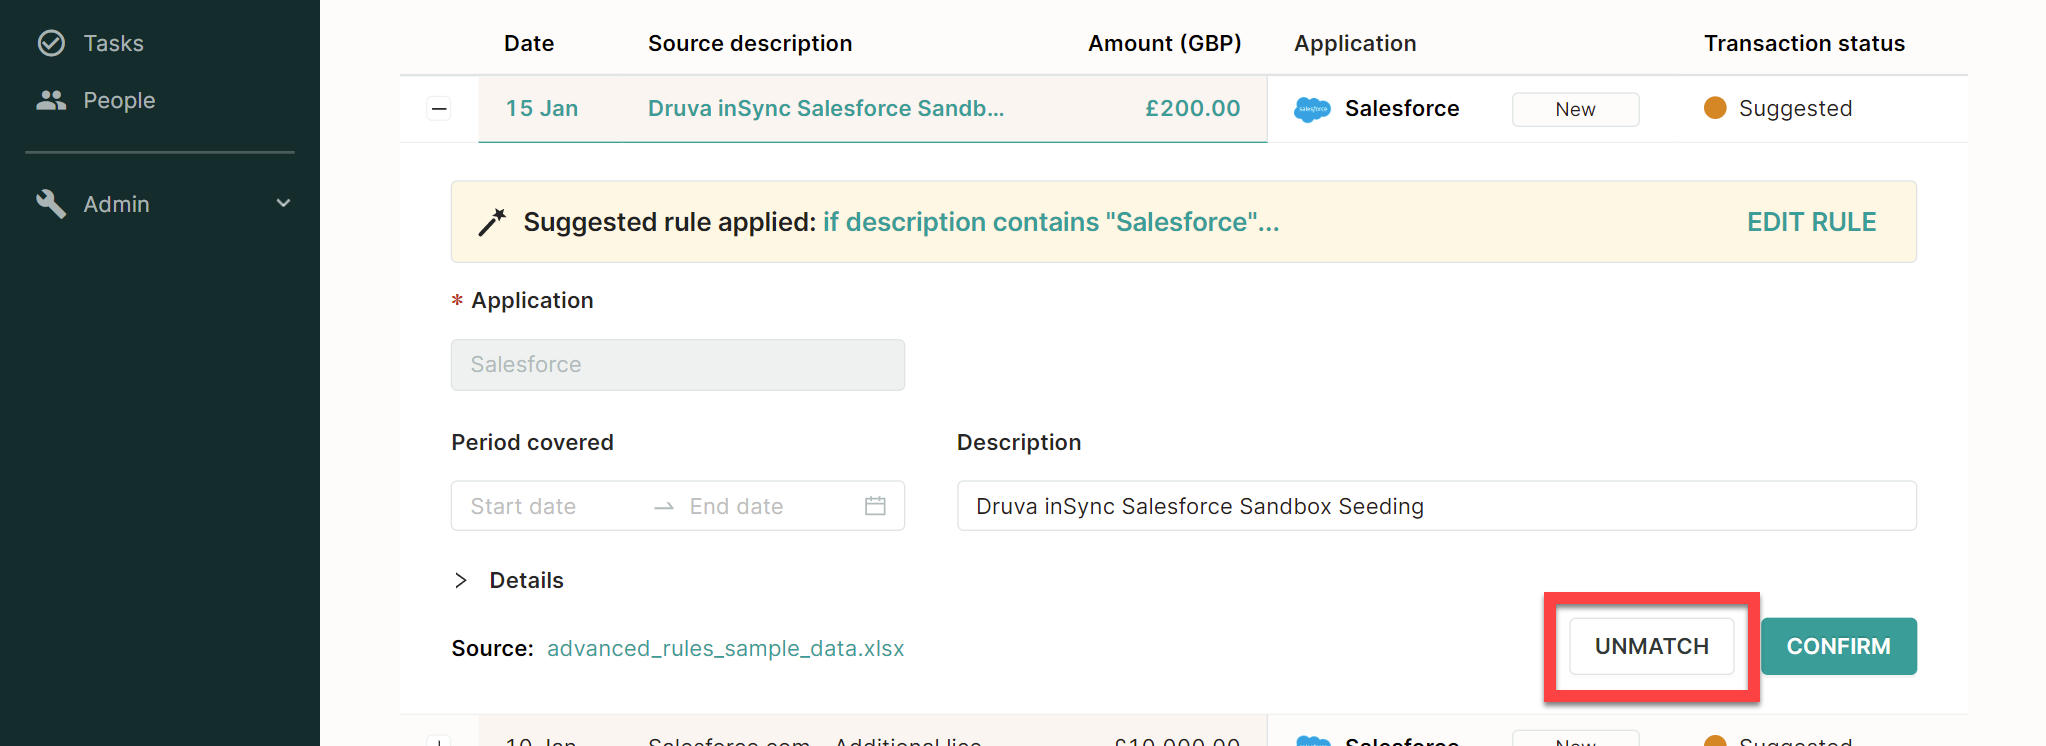Click the orange Suggested status dot
This screenshot has height=746, width=2046.
click(1715, 108)
